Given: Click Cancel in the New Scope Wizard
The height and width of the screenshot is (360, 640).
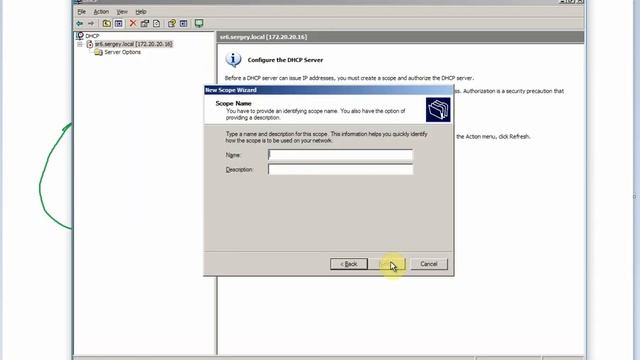Looking at the screenshot, I should [x=429, y=264].
